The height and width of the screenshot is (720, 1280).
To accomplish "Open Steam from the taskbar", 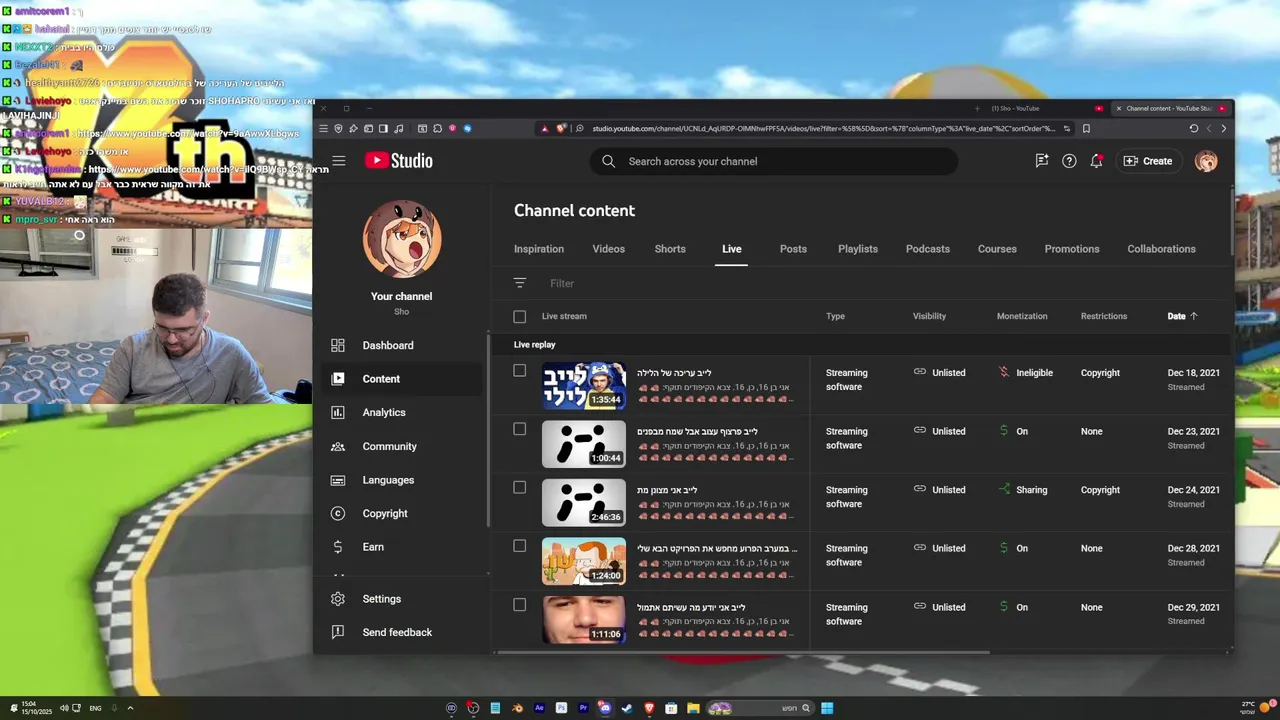I will tap(627, 708).
